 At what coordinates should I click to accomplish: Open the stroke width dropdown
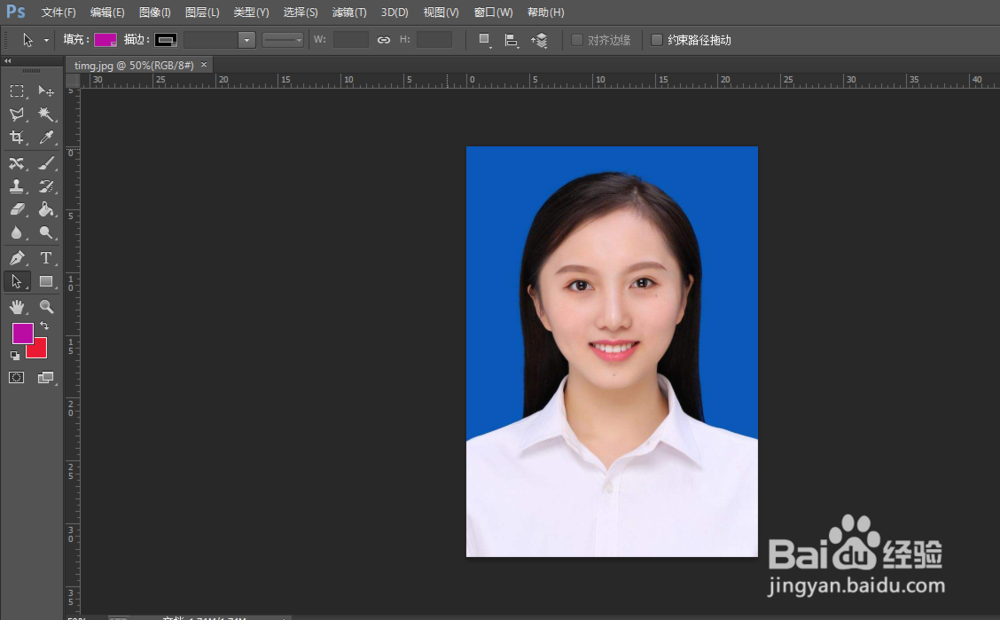(x=246, y=40)
